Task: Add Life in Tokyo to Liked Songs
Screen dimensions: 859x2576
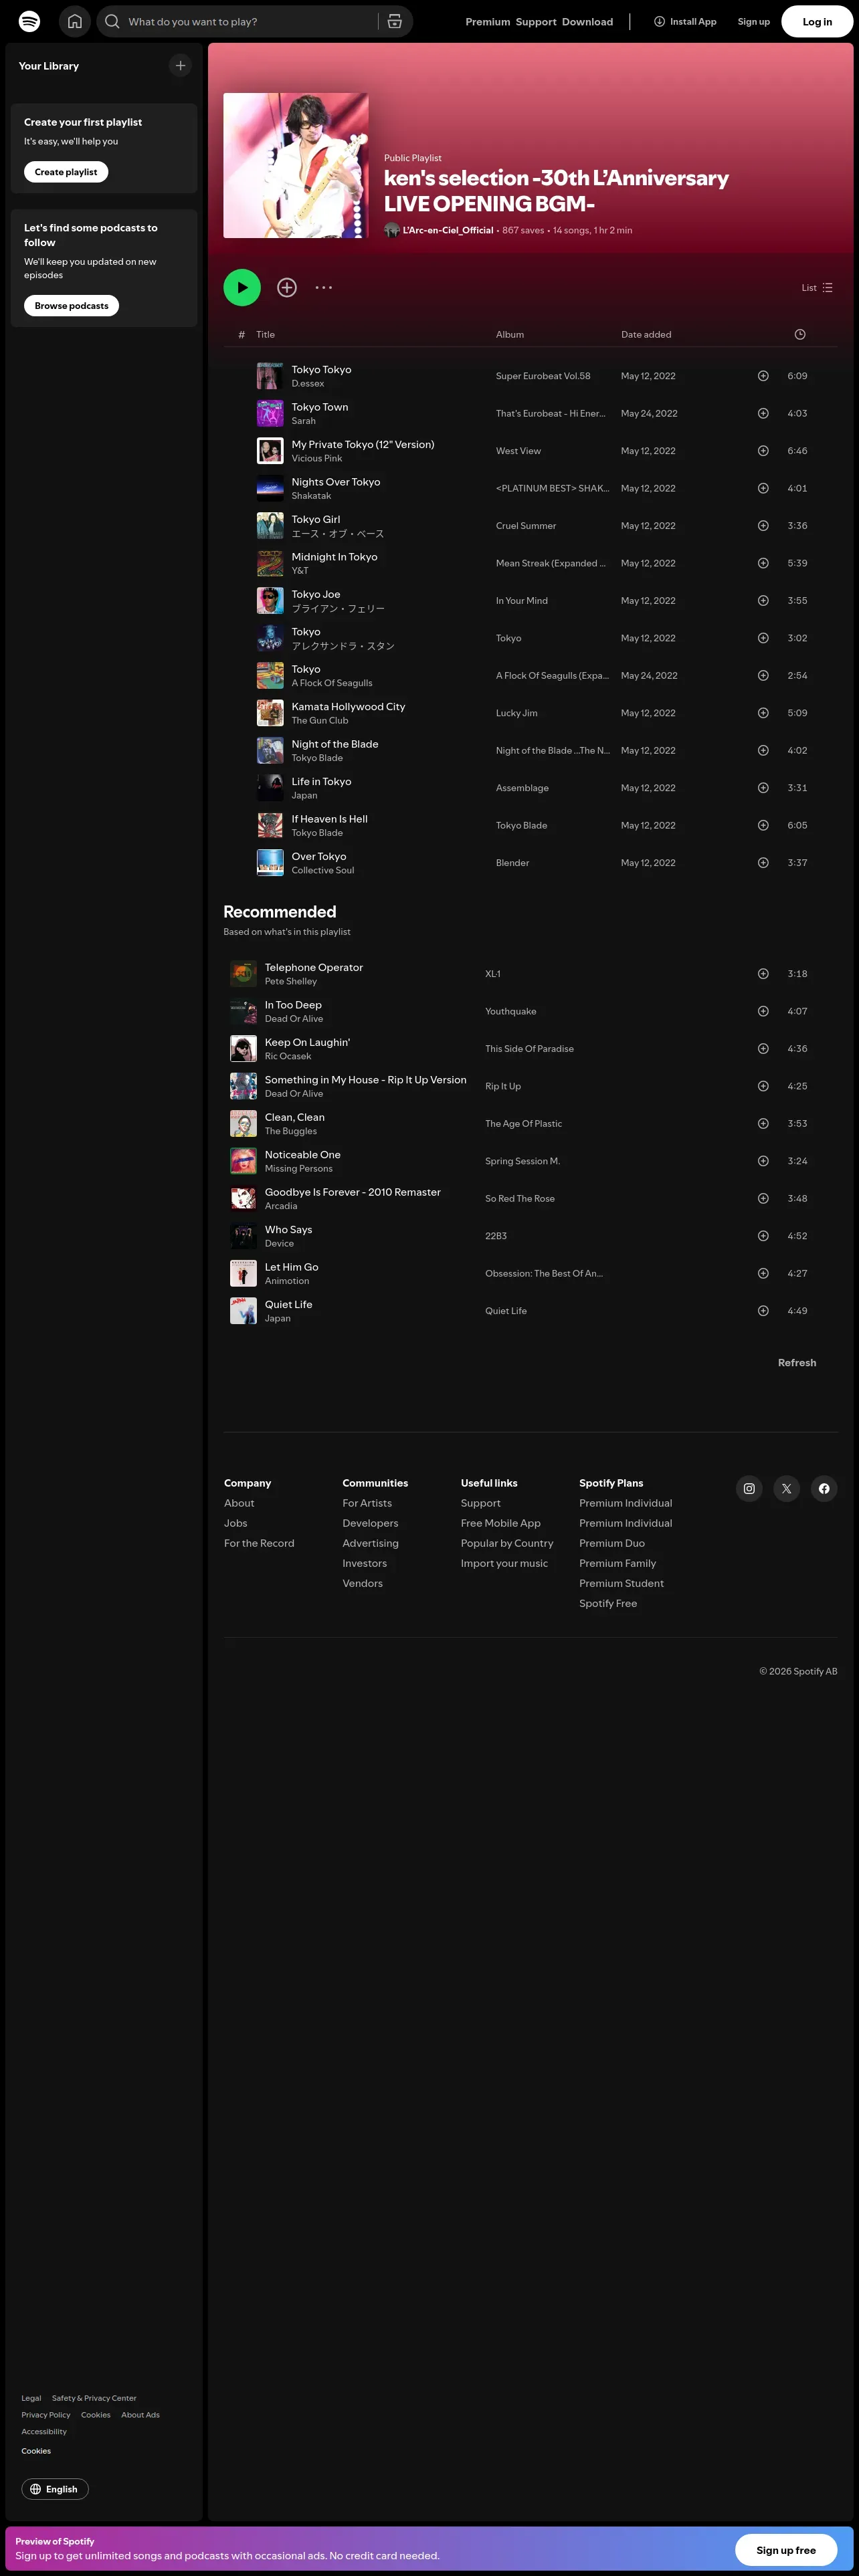Action: pyautogui.click(x=763, y=788)
